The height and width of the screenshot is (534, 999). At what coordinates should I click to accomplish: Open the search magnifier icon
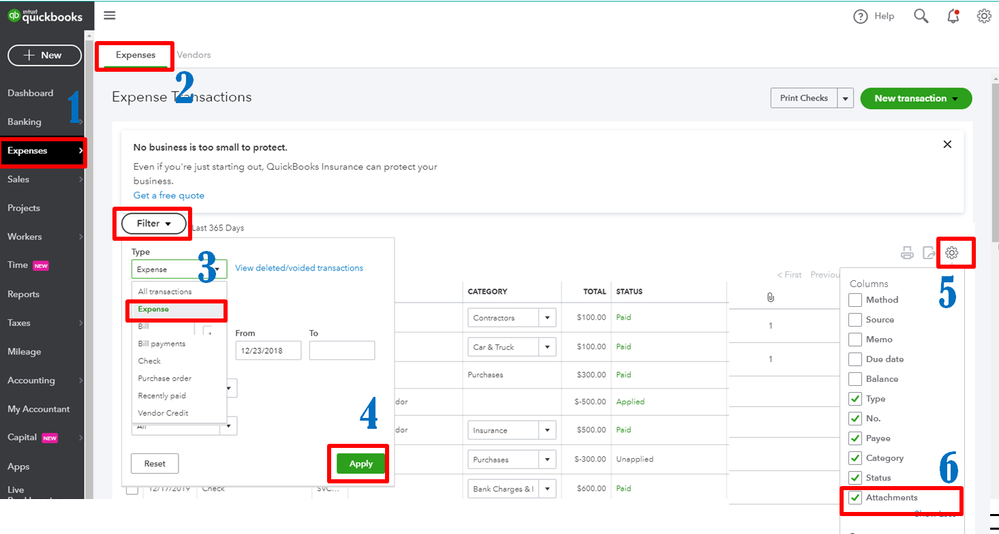point(921,16)
